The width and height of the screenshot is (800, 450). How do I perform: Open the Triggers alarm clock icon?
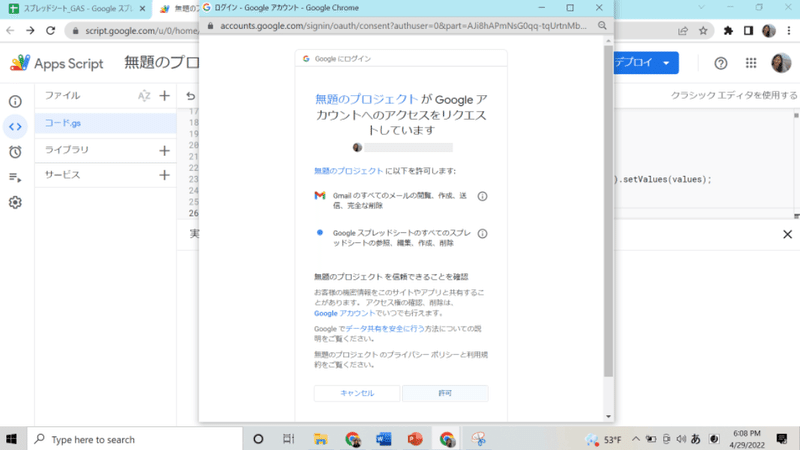tap(15, 152)
